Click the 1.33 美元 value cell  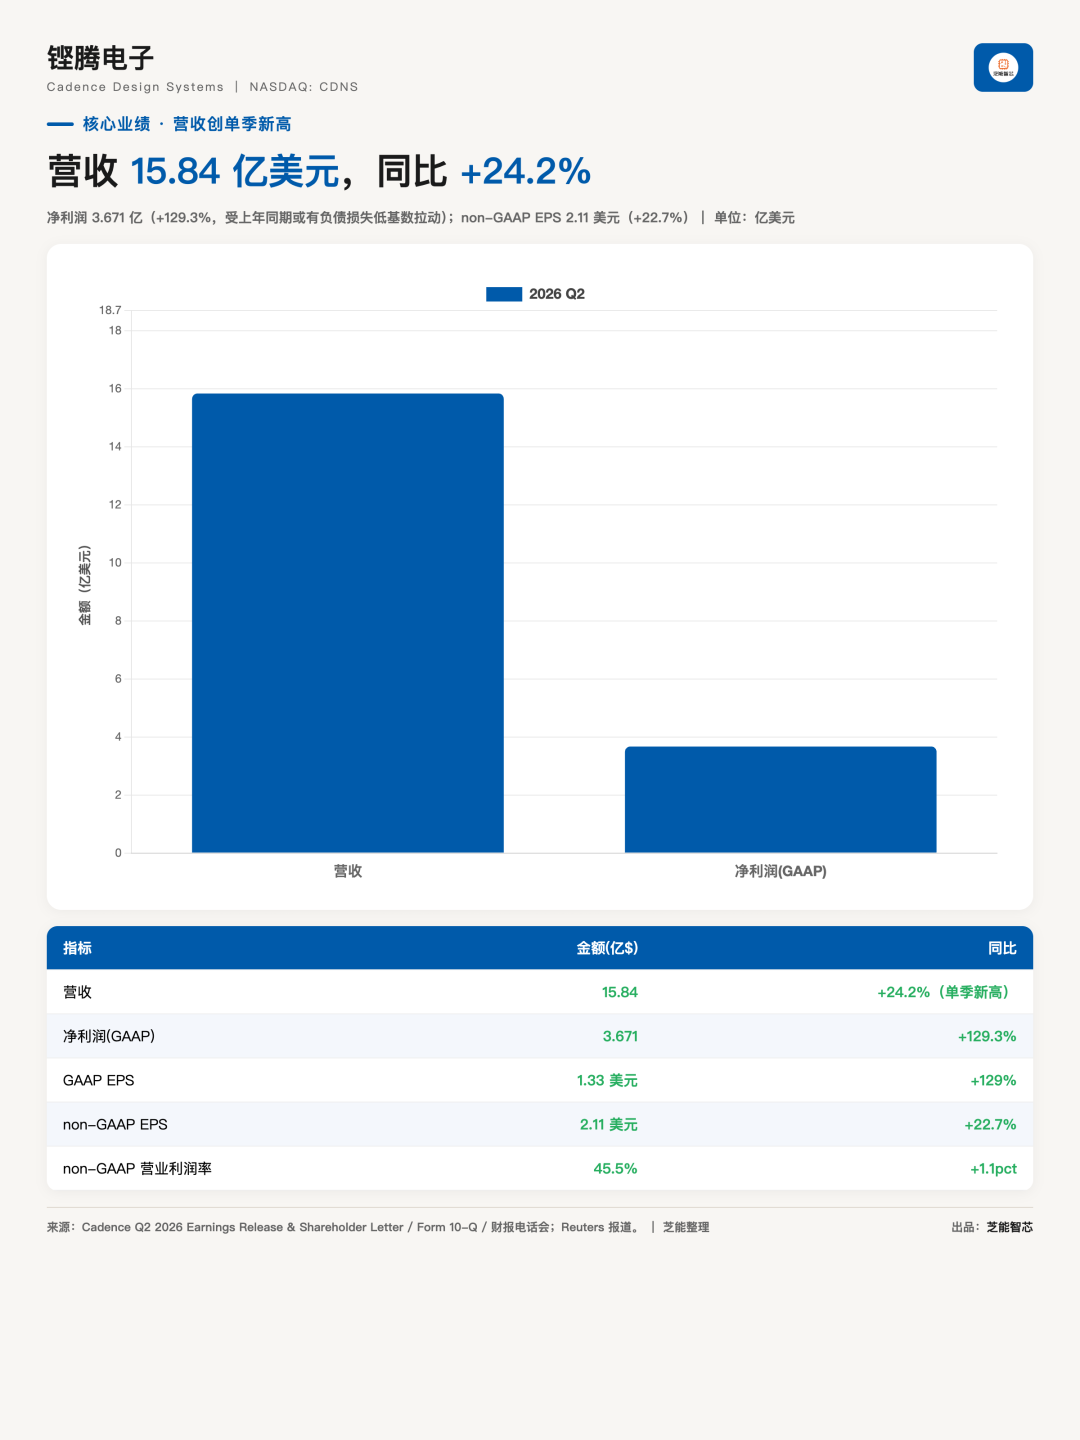pos(607,1080)
